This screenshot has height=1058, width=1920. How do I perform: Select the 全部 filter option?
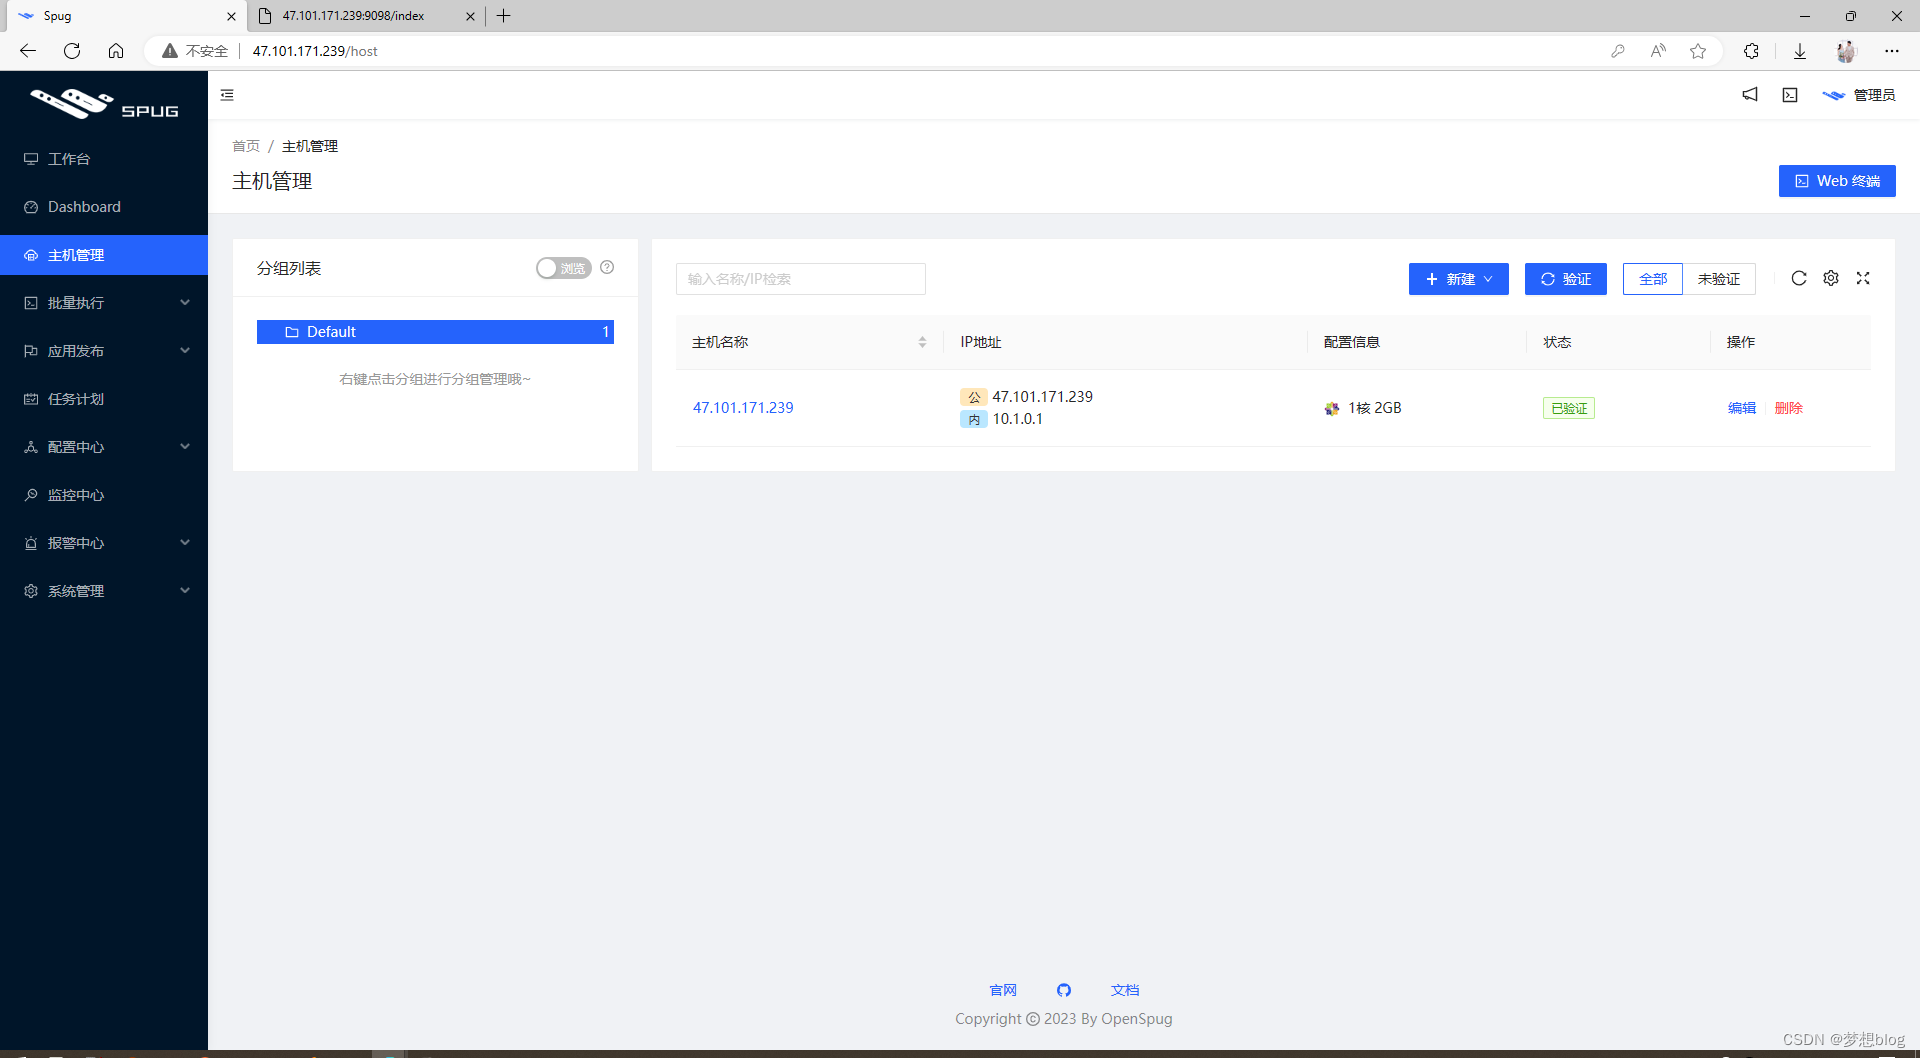[x=1653, y=279]
